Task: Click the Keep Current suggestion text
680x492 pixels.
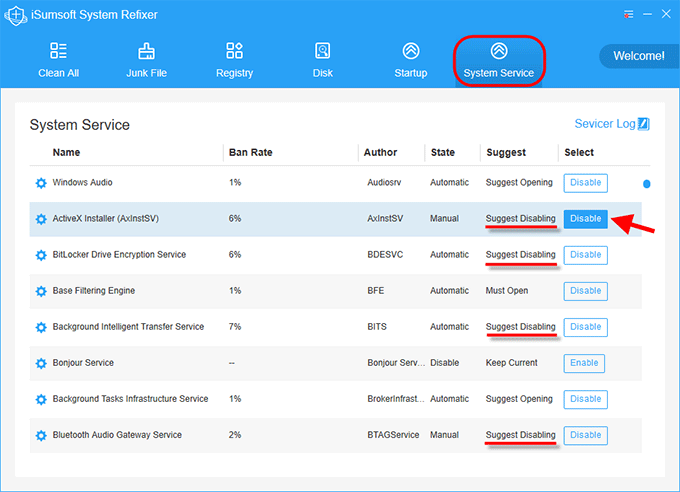Action: click(512, 363)
